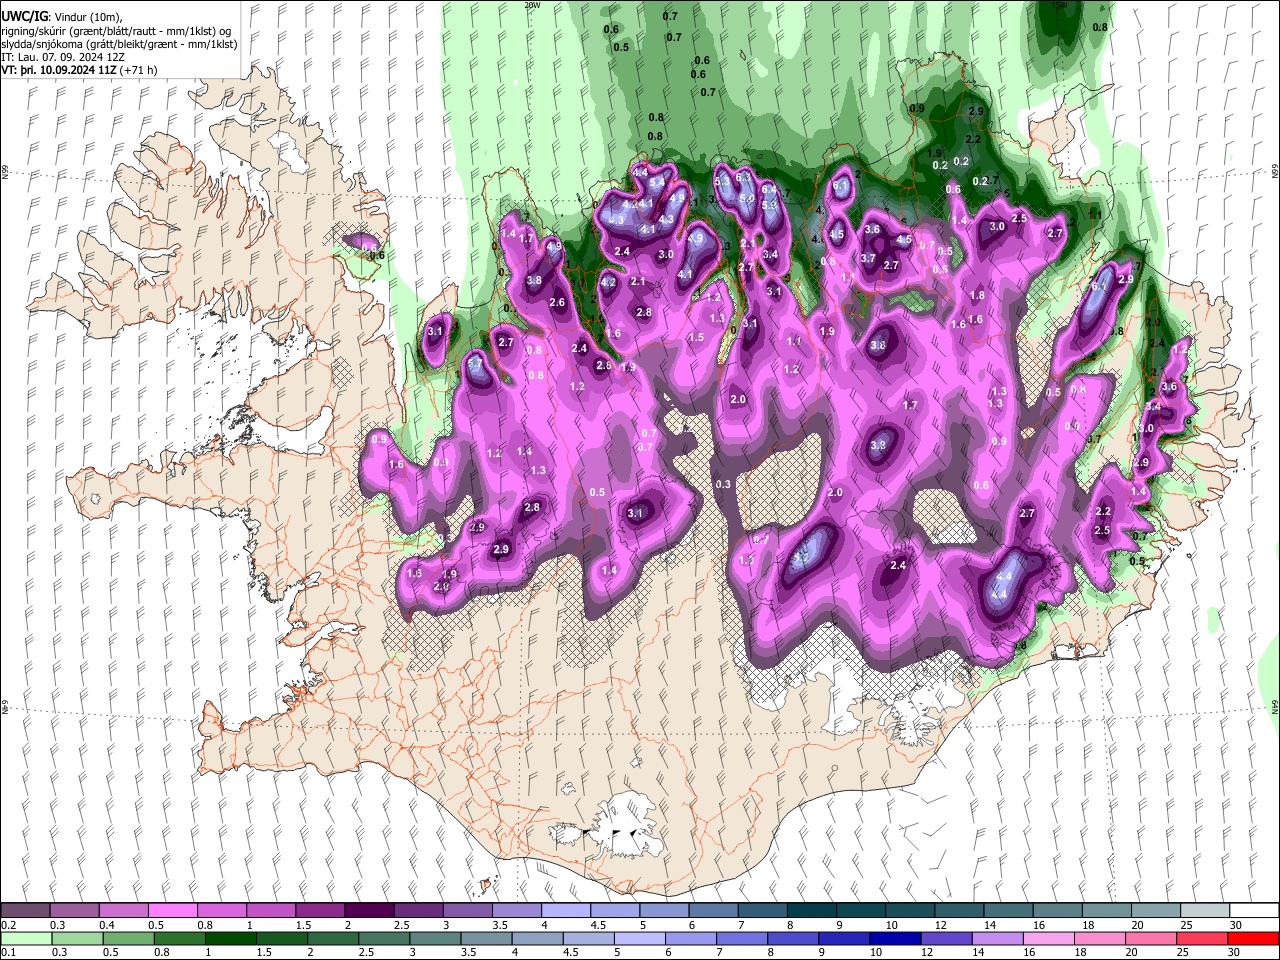This screenshot has width=1280, height=960.
Task: Select the pale pink swatch above lower-scale label 16
Action: click(1048, 938)
